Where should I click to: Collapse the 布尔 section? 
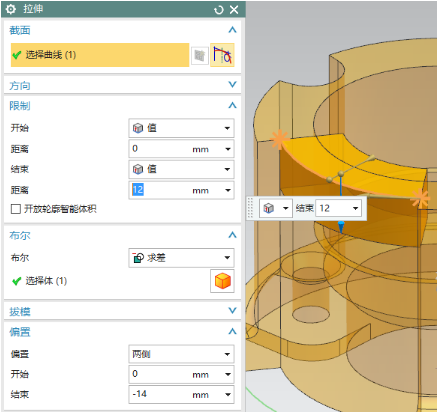(232, 235)
